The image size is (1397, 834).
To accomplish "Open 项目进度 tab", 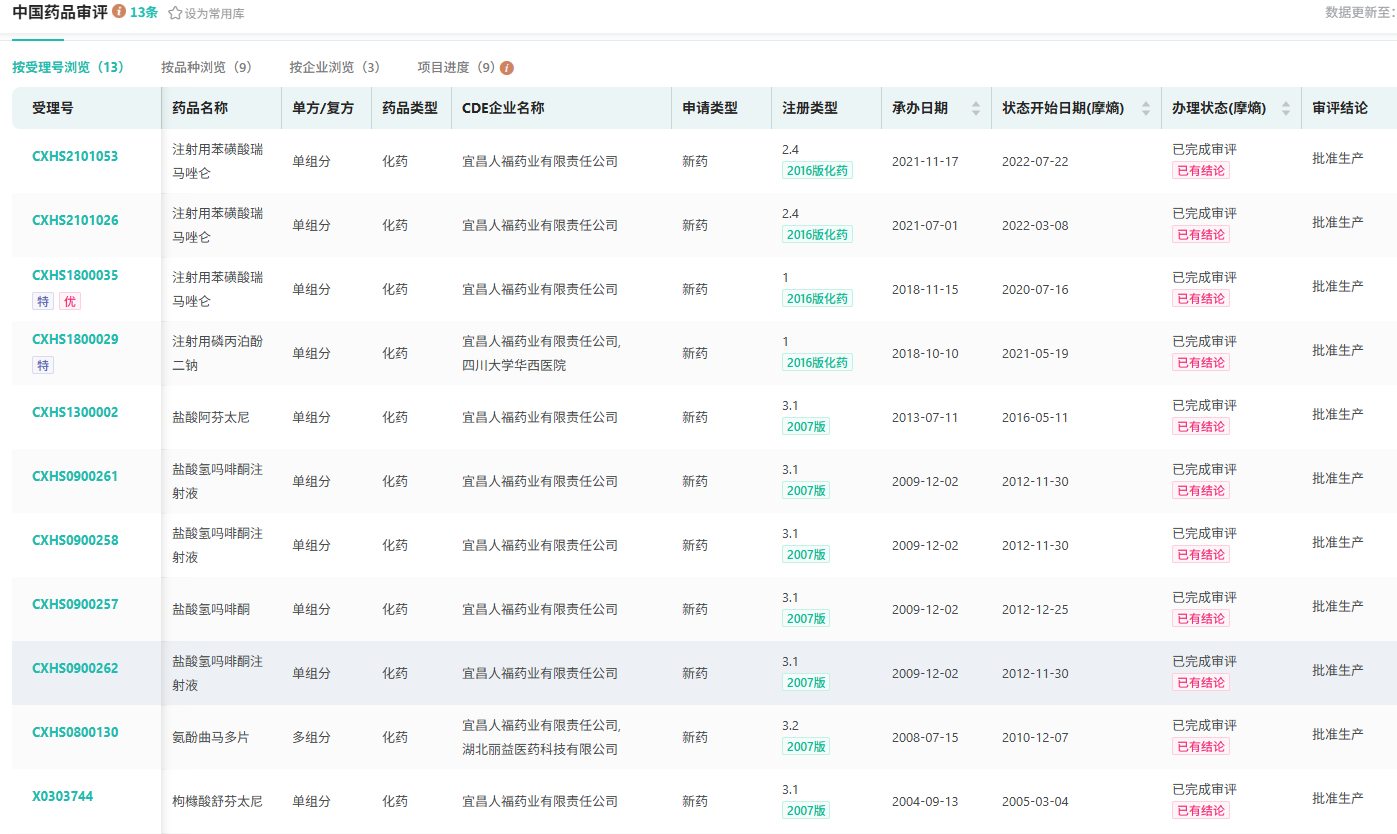I will pyautogui.click(x=456, y=68).
